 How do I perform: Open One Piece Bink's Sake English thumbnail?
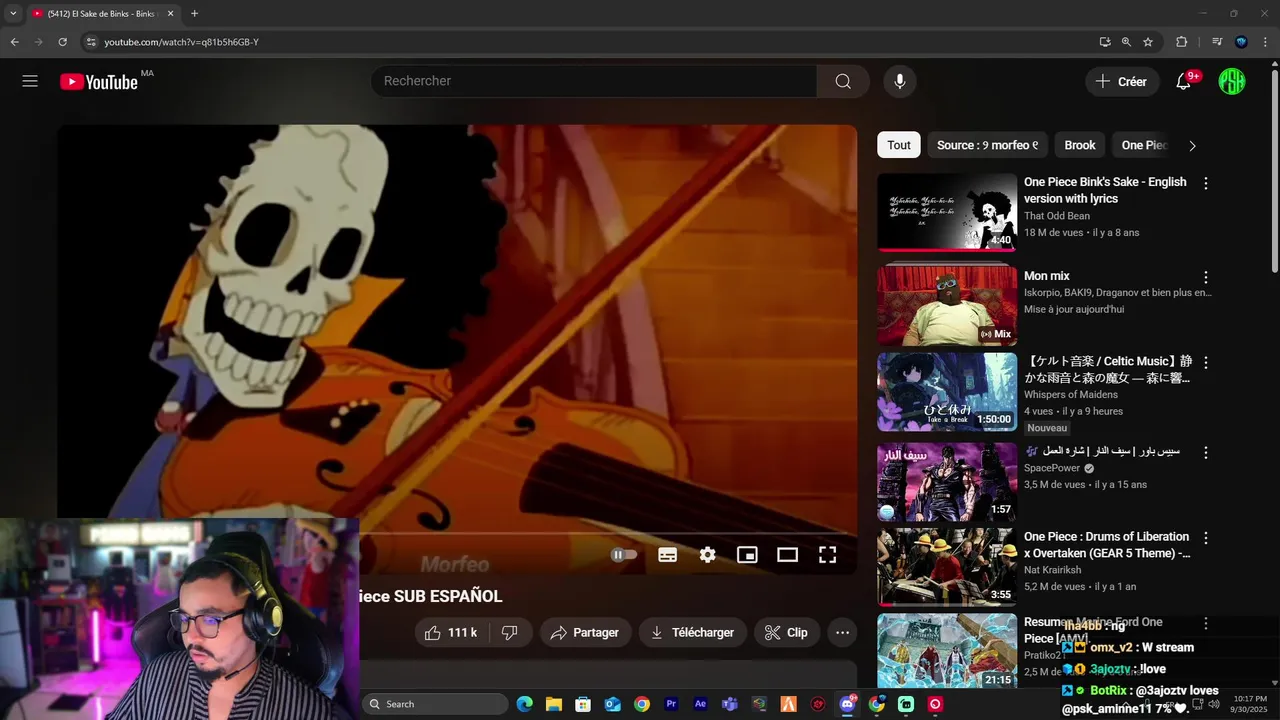947,212
